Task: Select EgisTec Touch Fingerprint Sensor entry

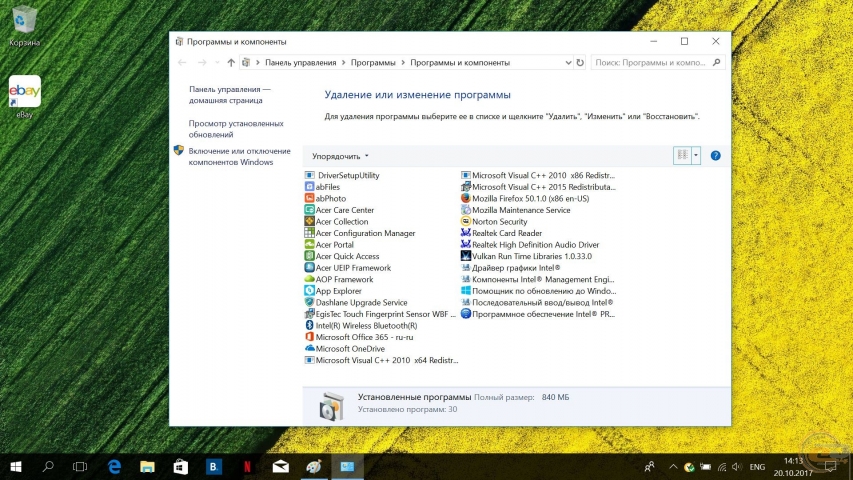Action: click(380, 314)
